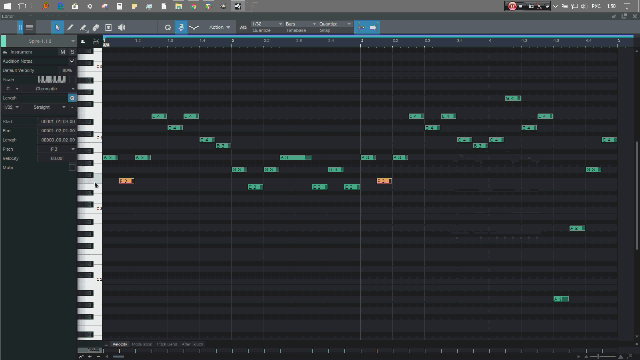The width and height of the screenshot is (640, 360).
Task: Toggle the Audition Notes checkbox
Action: (72, 61)
